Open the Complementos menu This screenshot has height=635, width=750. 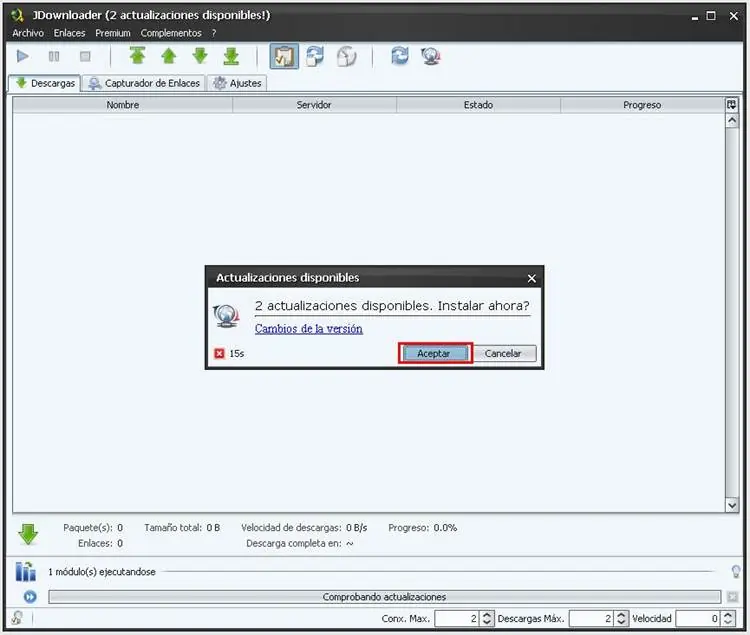(171, 33)
